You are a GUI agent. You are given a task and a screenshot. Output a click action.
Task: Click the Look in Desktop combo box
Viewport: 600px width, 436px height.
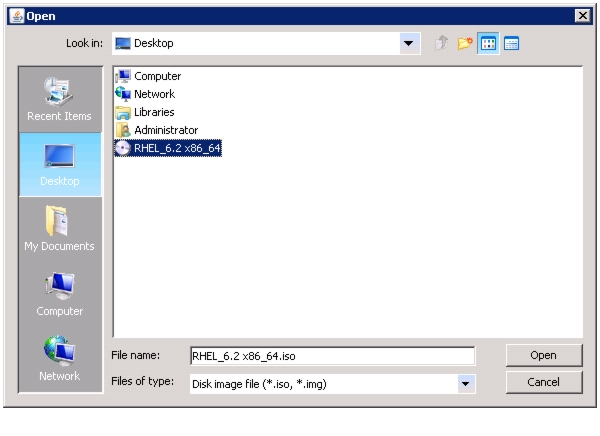click(266, 43)
